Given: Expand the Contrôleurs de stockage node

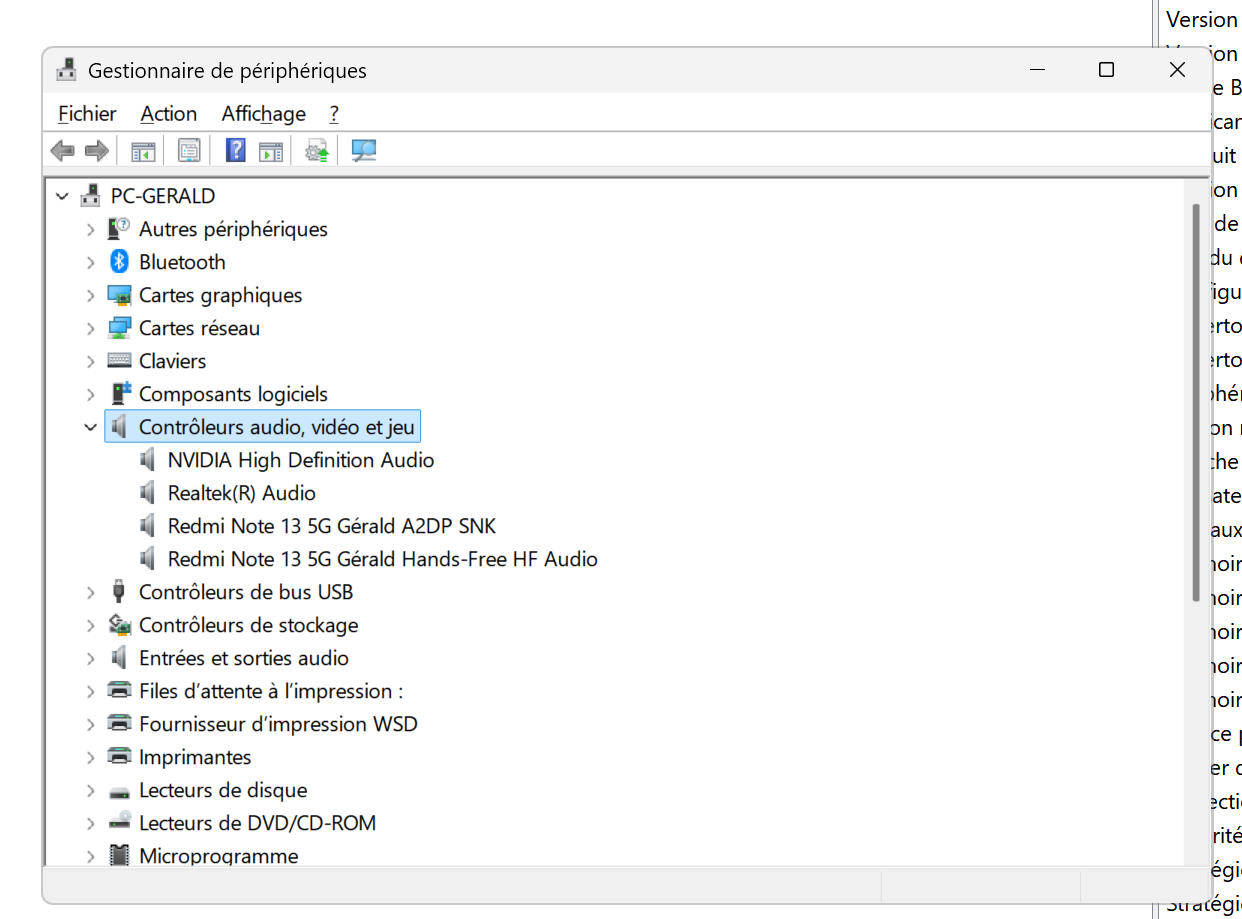Looking at the screenshot, I should 91,625.
